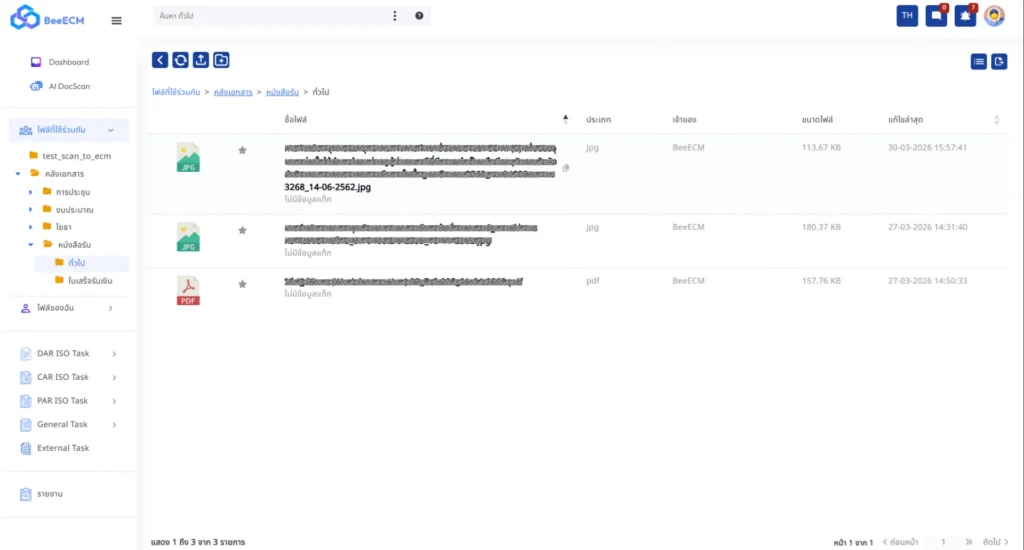Image resolution: width=1024 pixels, height=550 pixels.
Task: Open Dashboard from the sidebar
Action: 68,62
